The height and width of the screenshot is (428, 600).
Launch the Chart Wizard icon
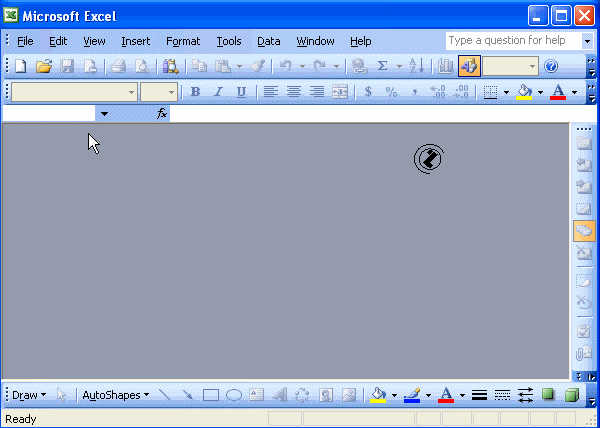coord(445,67)
